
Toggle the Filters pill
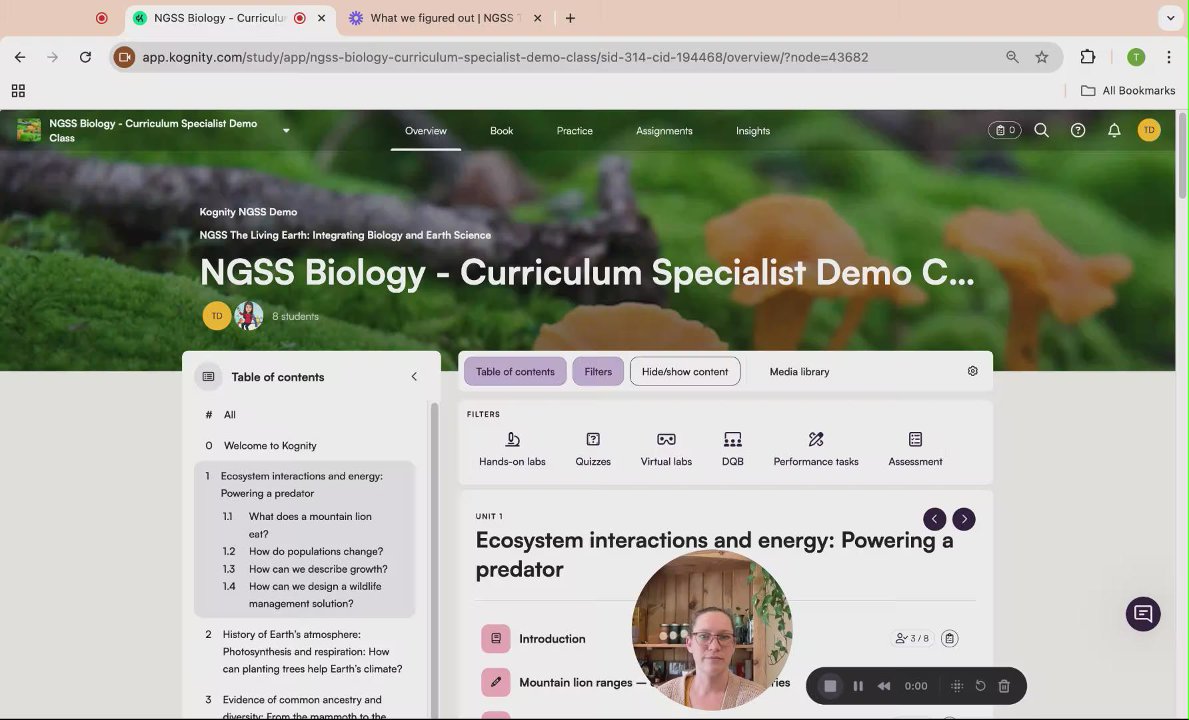[x=598, y=371]
